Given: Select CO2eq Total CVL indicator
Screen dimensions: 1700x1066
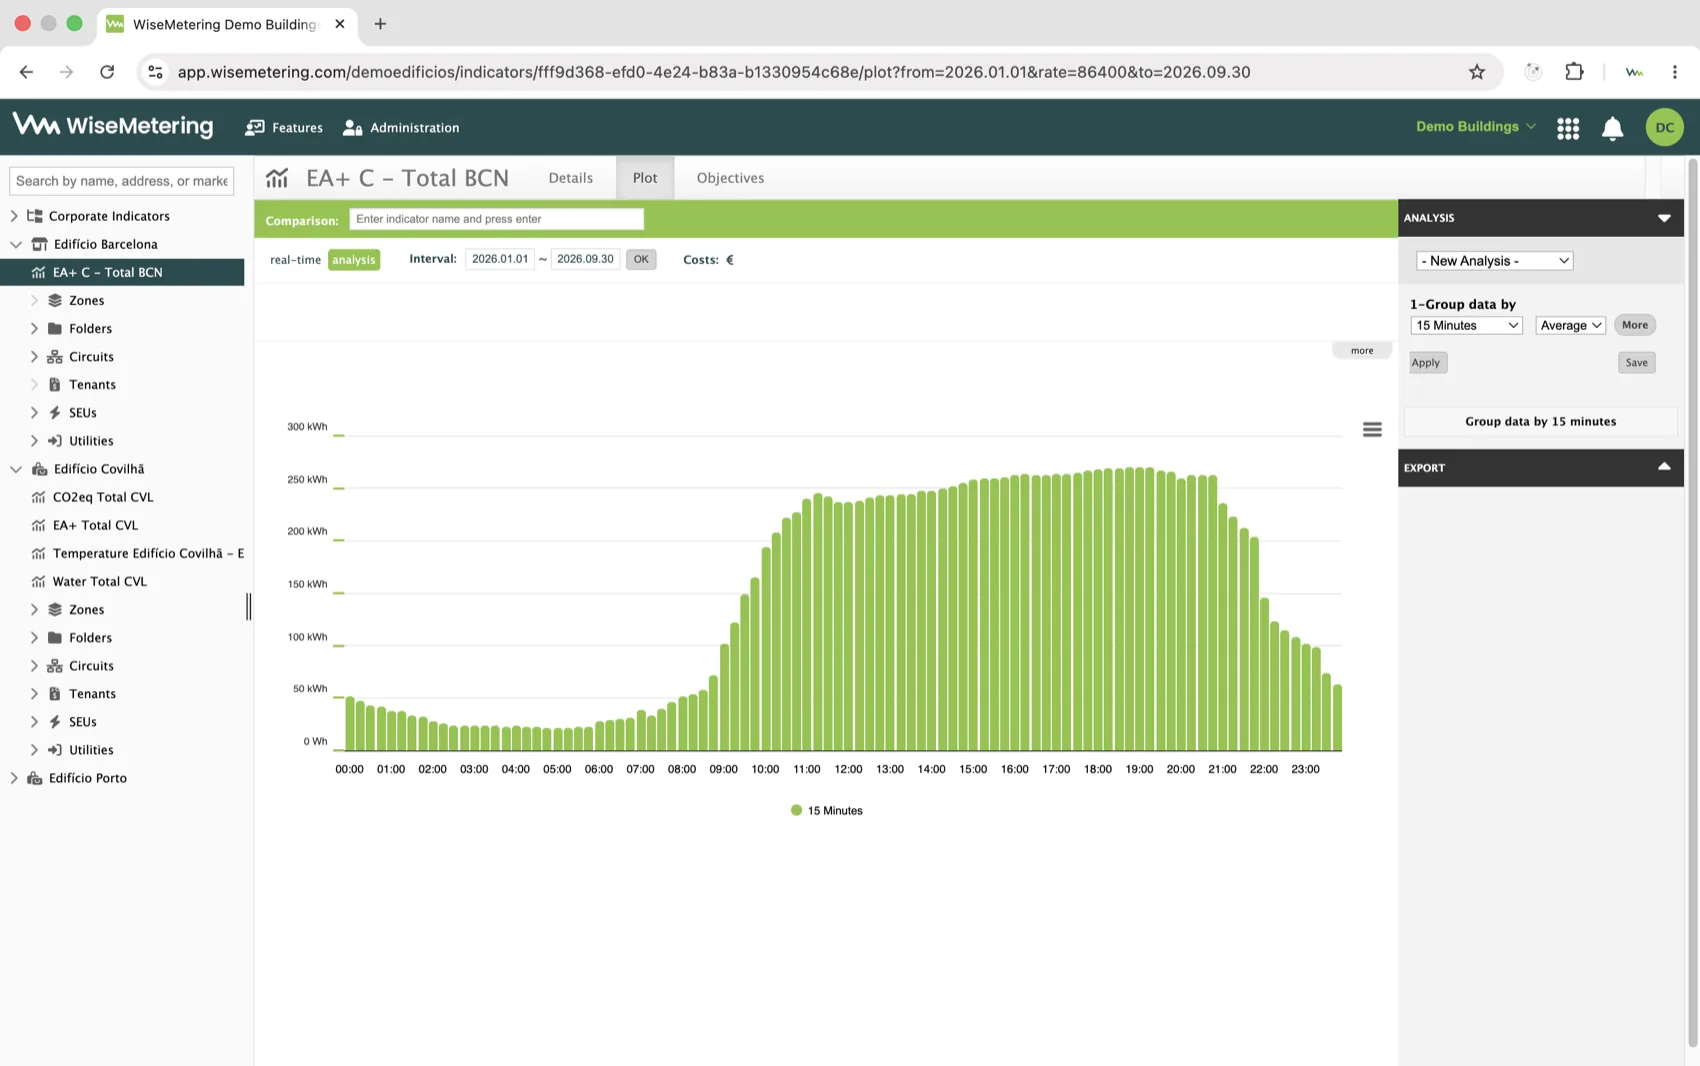Looking at the screenshot, I should pyautogui.click(x=102, y=497).
